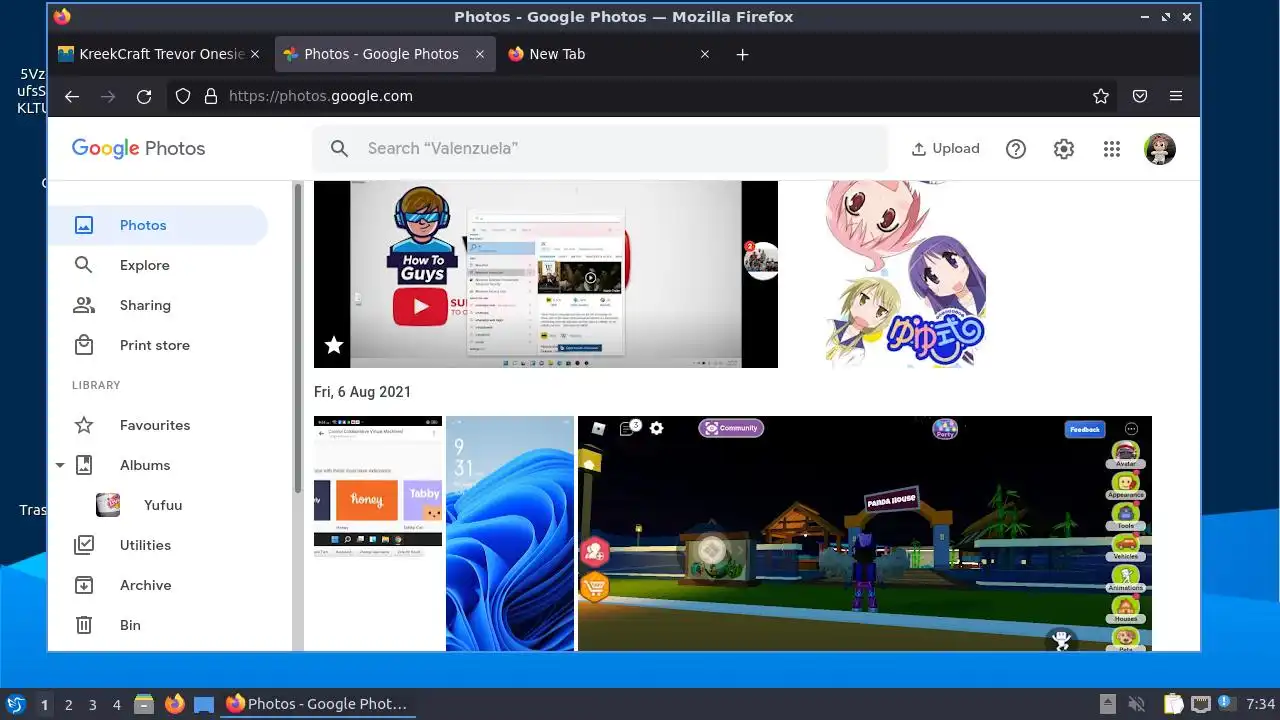Open Google Photos settings gear
The height and width of the screenshot is (720, 1280).
click(1064, 149)
